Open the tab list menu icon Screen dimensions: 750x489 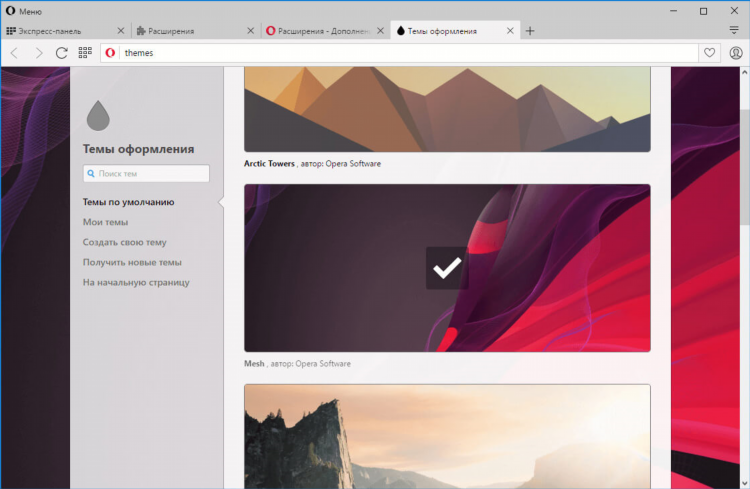pos(734,30)
